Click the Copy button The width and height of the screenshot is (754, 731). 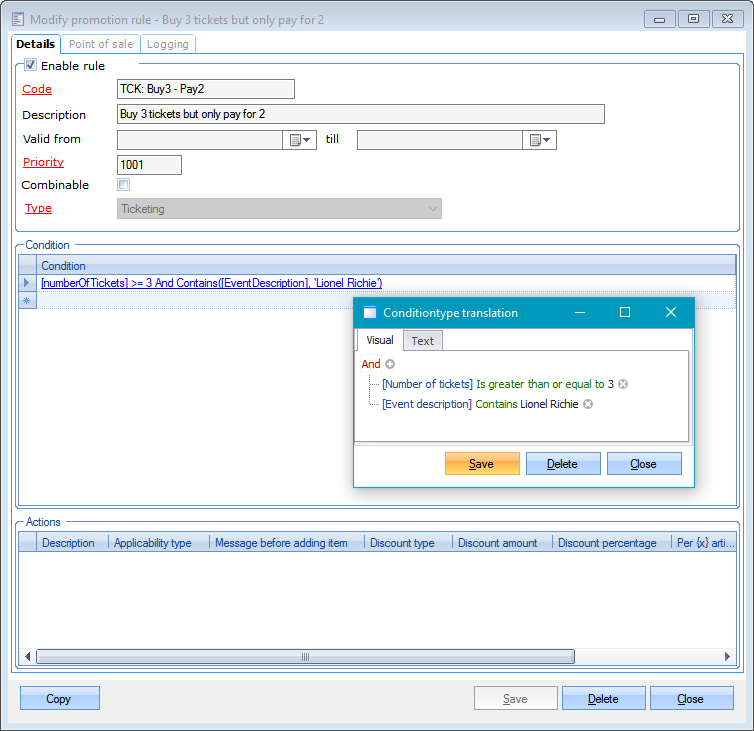click(59, 699)
